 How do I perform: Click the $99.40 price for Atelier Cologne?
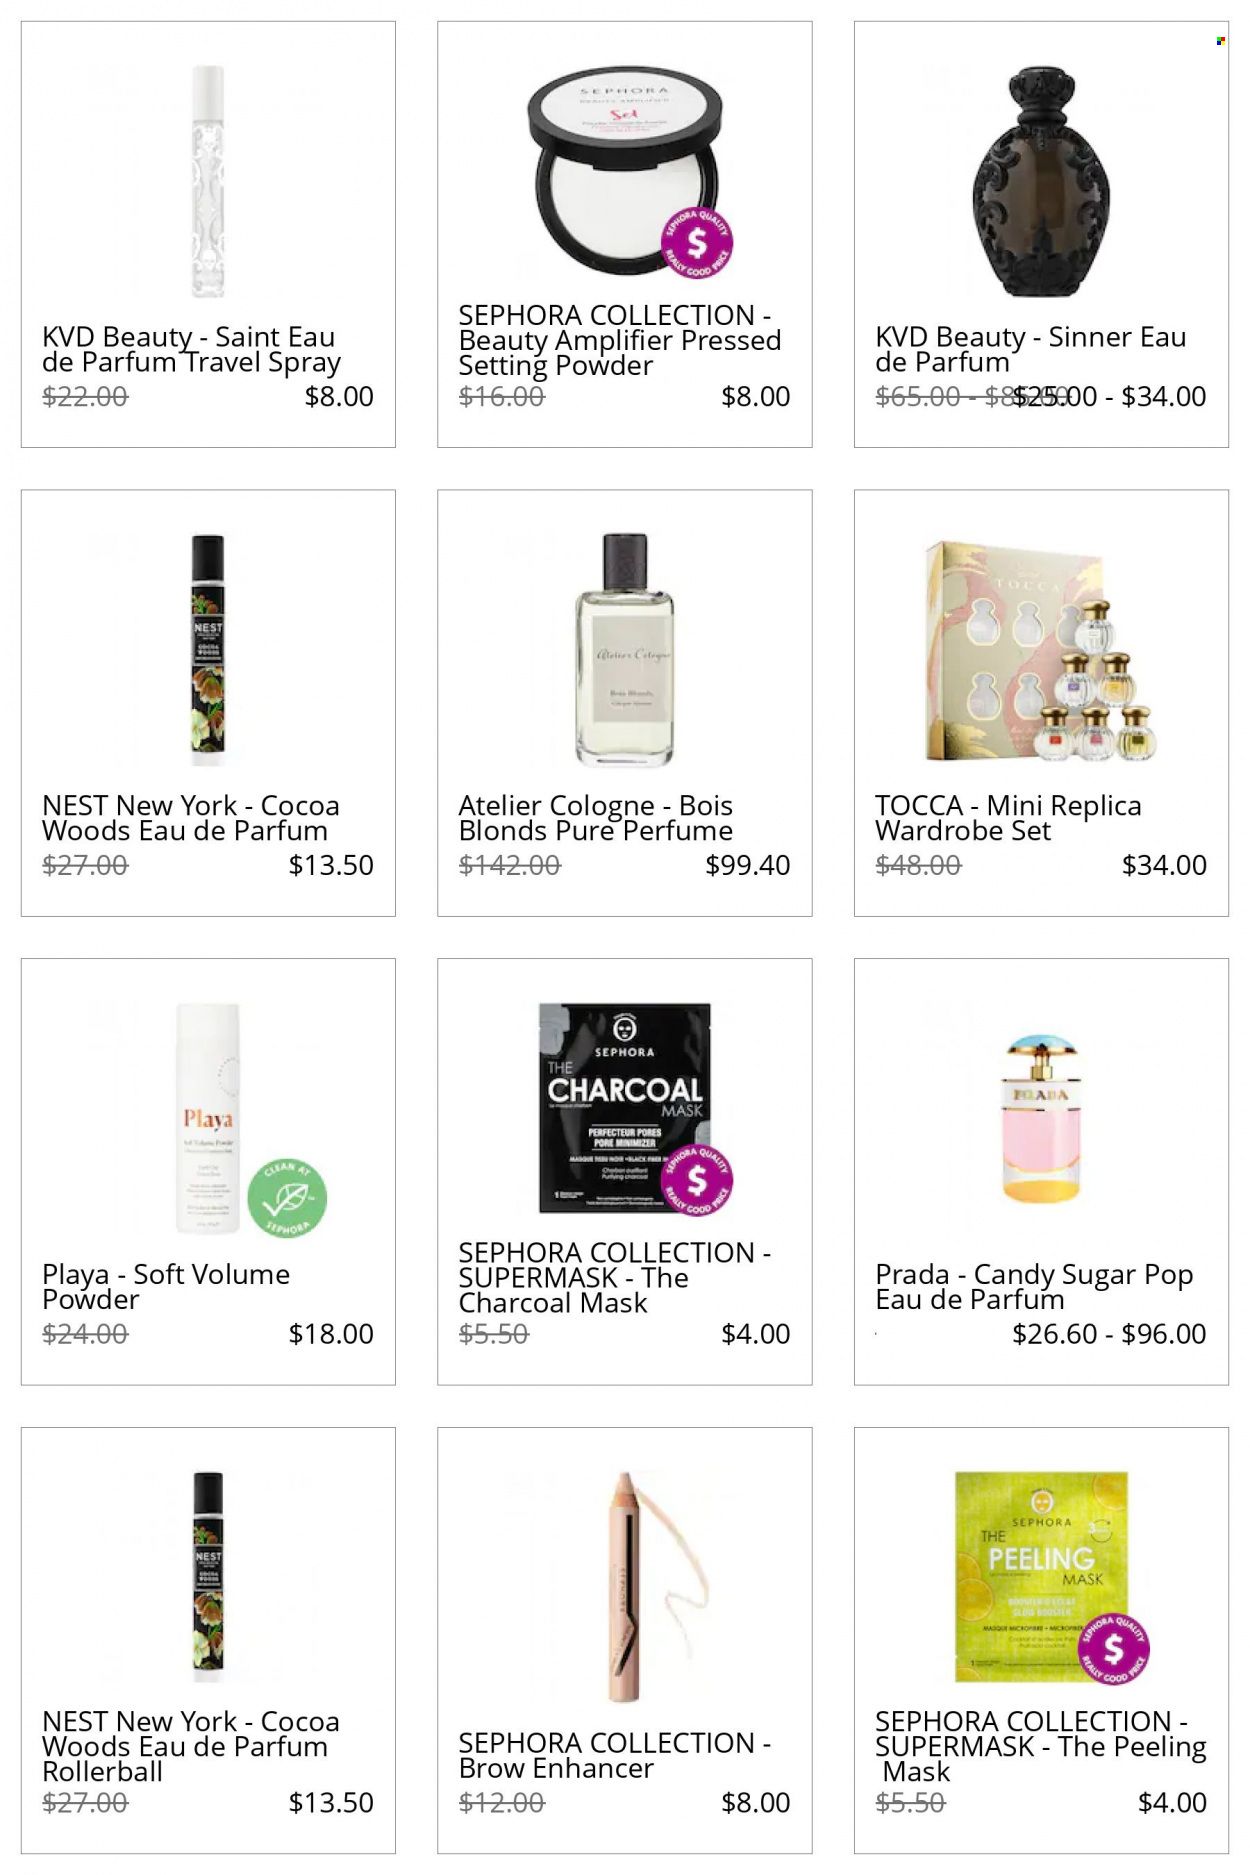748,865
